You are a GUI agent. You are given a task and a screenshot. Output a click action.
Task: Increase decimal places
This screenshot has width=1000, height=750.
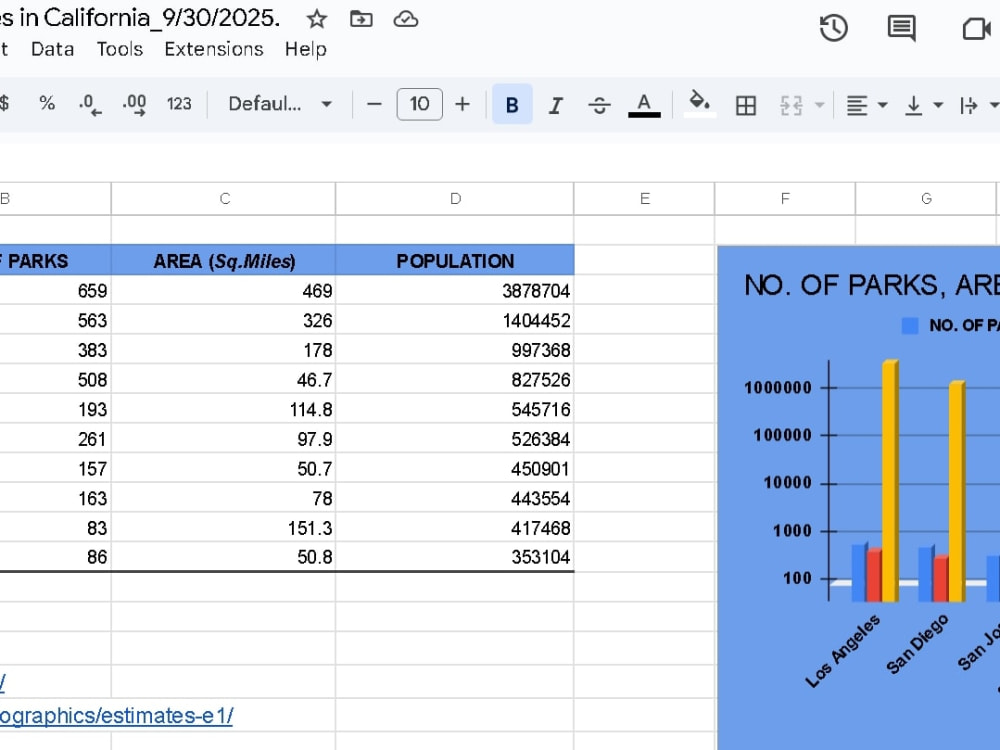coord(135,104)
